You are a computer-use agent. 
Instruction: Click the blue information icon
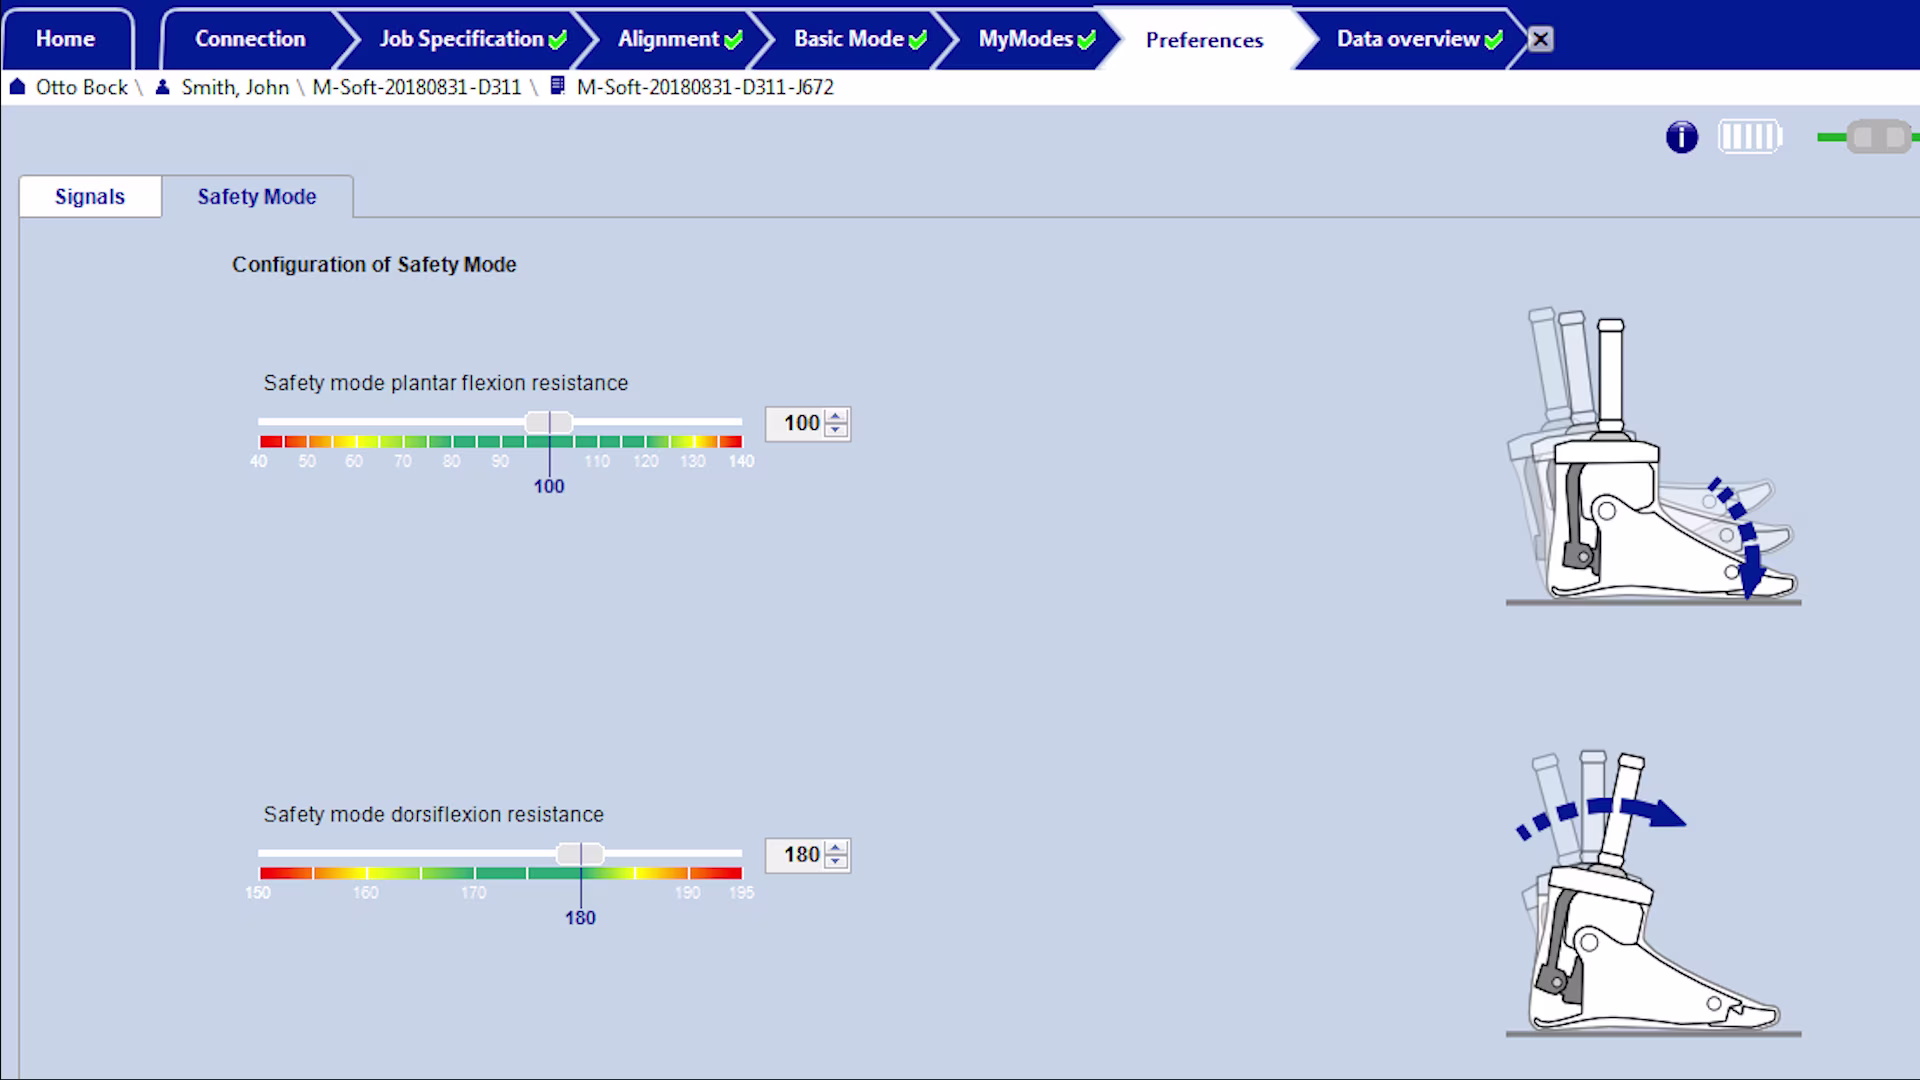tap(1681, 137)
